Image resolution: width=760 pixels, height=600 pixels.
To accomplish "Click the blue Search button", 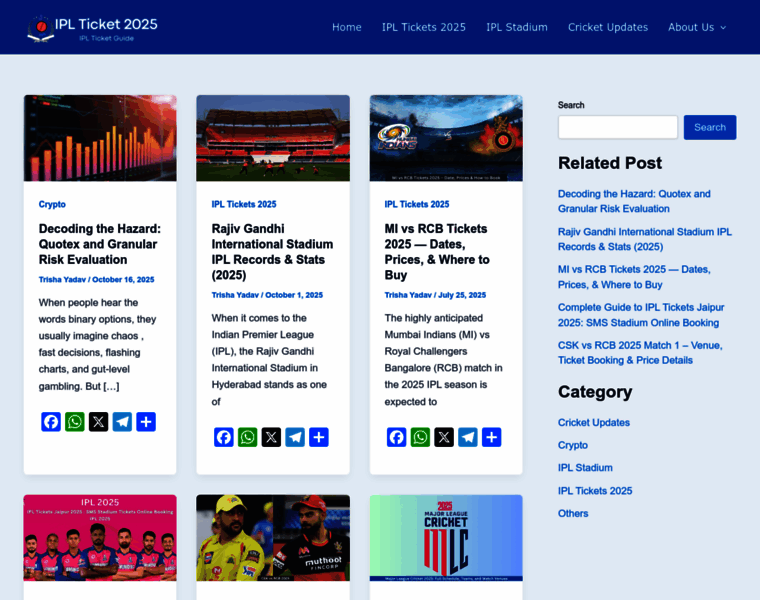I will [710, 127].
